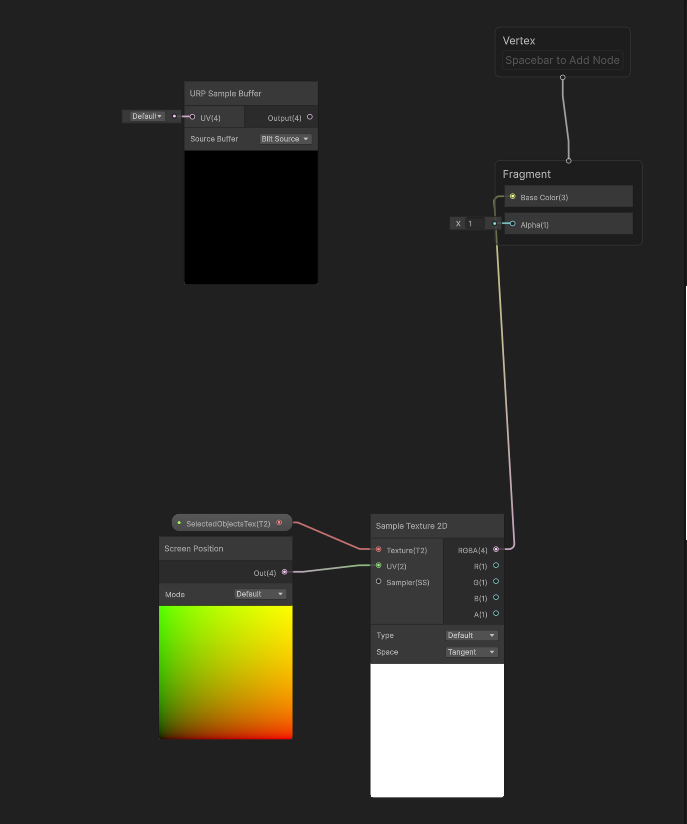Open the Screen Position Mode dropdown
687x824 pixels.
(260, 594)
